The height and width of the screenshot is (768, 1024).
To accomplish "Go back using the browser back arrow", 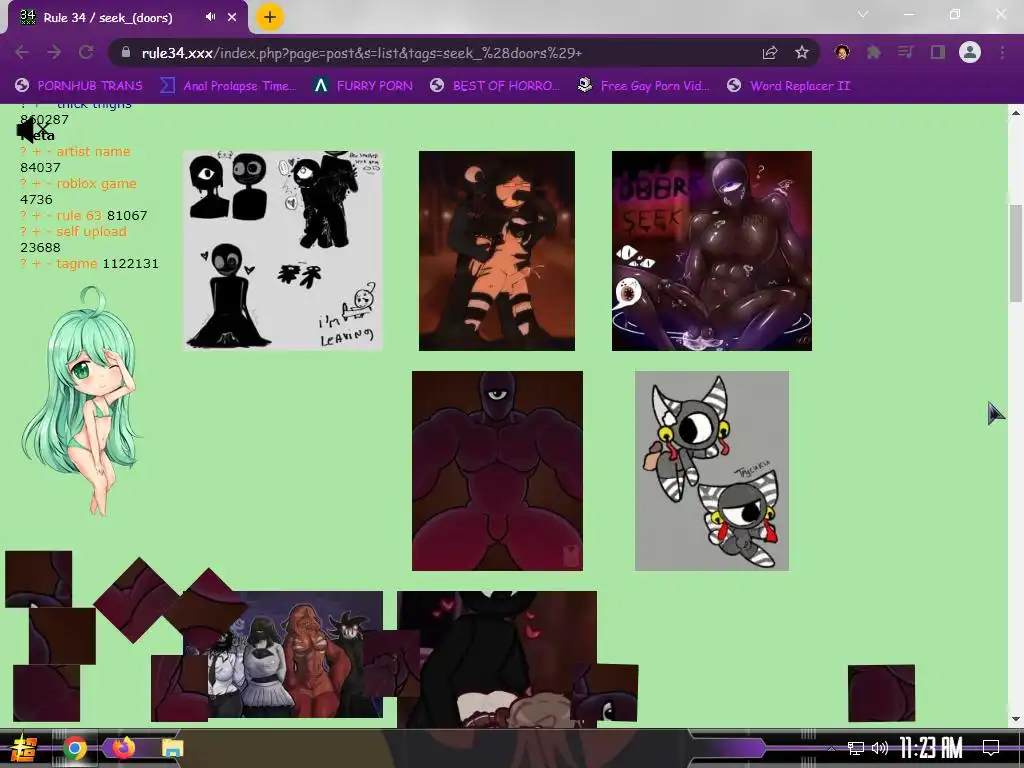I will tap(22, 52).
